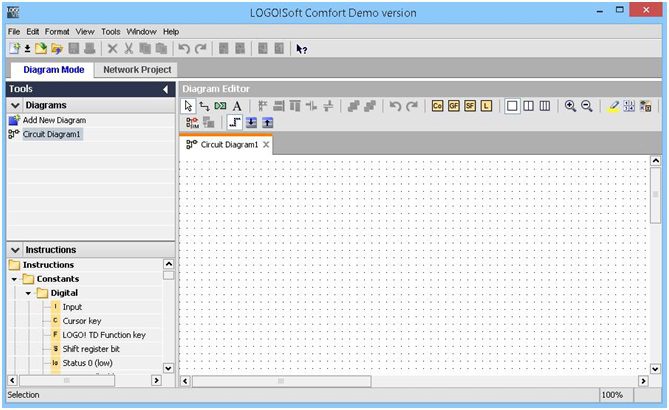Close the Circuit Diagram1 tab
The height and width of the screenshot is (410, 669).
[266, 145]
